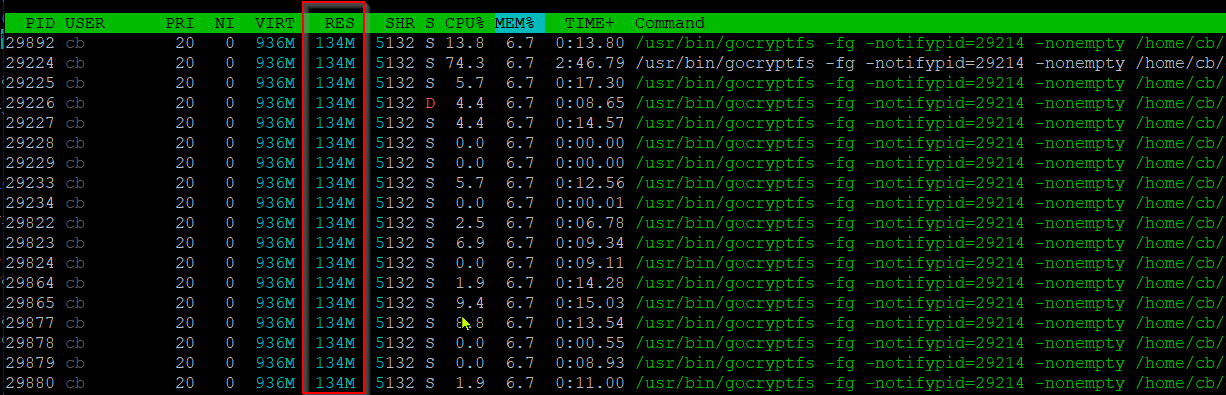Click the TIME+ value 0:00.01
The image size is (1226, 395).
590,203
